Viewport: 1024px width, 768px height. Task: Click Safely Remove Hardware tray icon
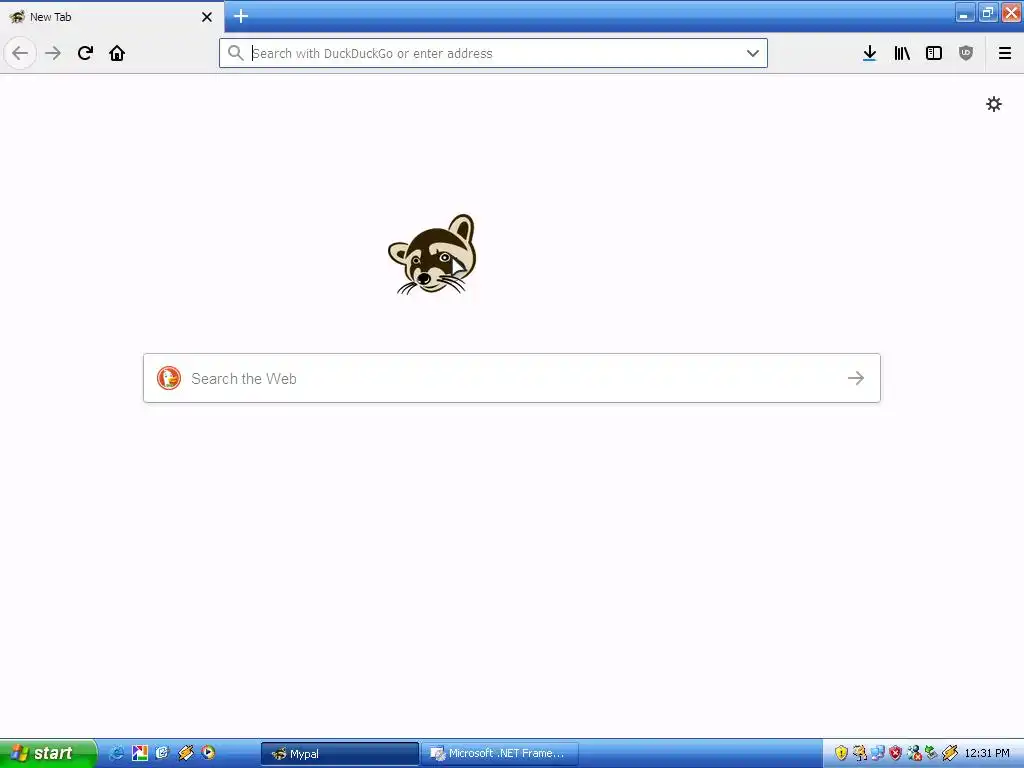point(931,753)
